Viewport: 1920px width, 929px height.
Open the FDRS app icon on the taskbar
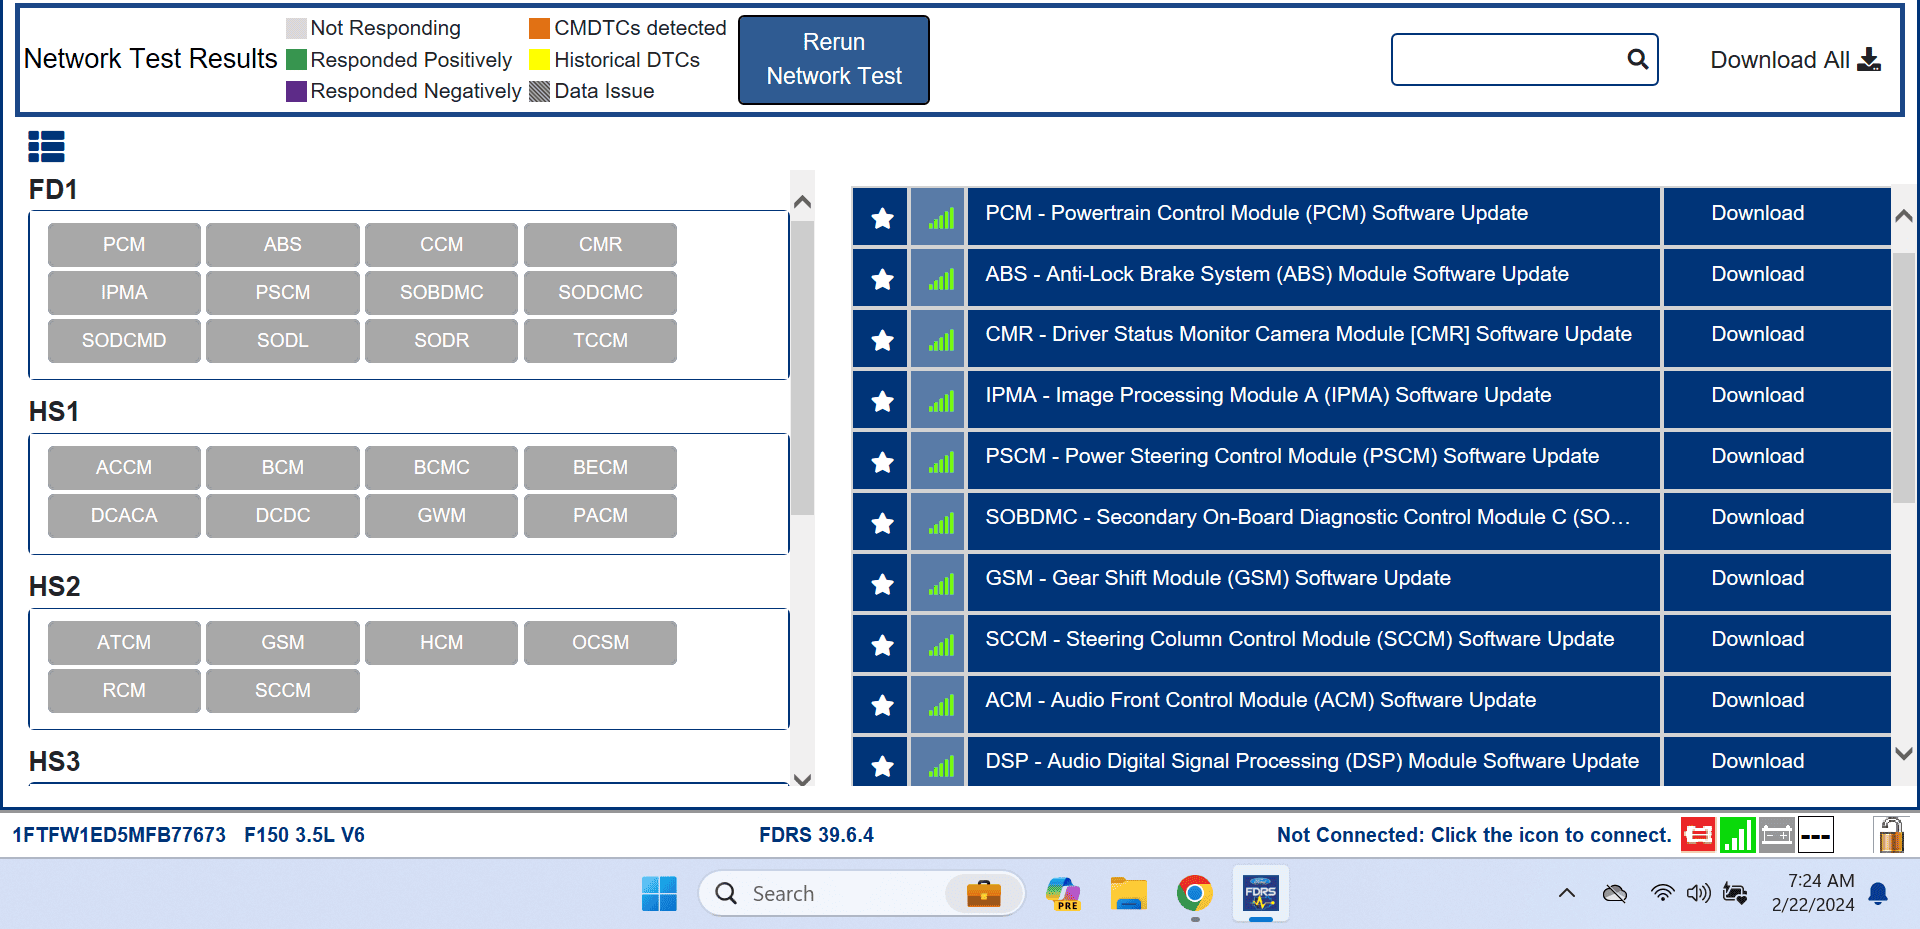click(x=1260, y=893)
